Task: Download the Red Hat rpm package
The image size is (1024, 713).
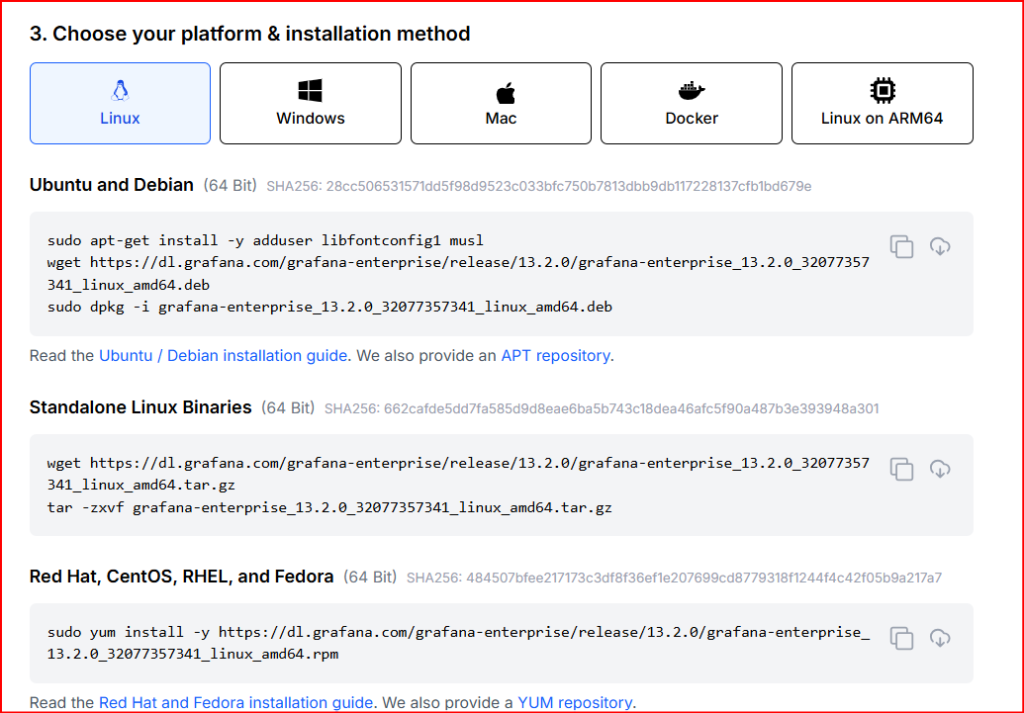Action: click(x=940, y=638)
